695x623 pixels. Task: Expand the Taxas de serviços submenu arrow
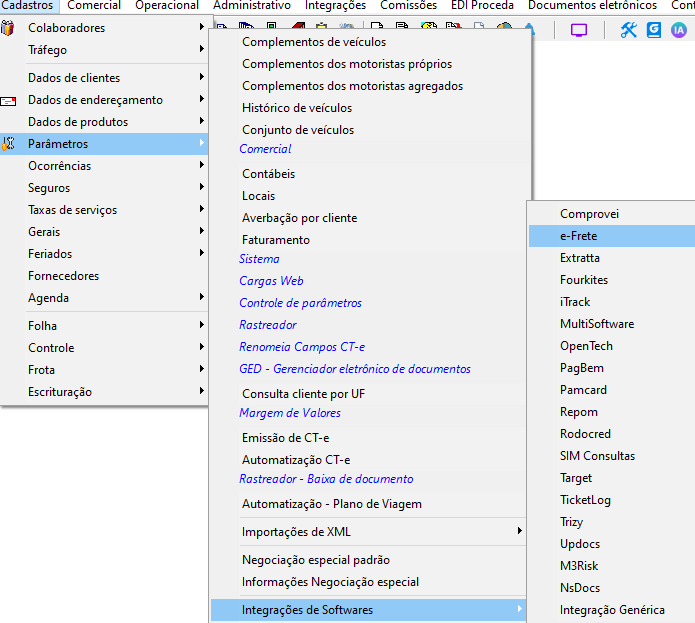tap(202, 209)
